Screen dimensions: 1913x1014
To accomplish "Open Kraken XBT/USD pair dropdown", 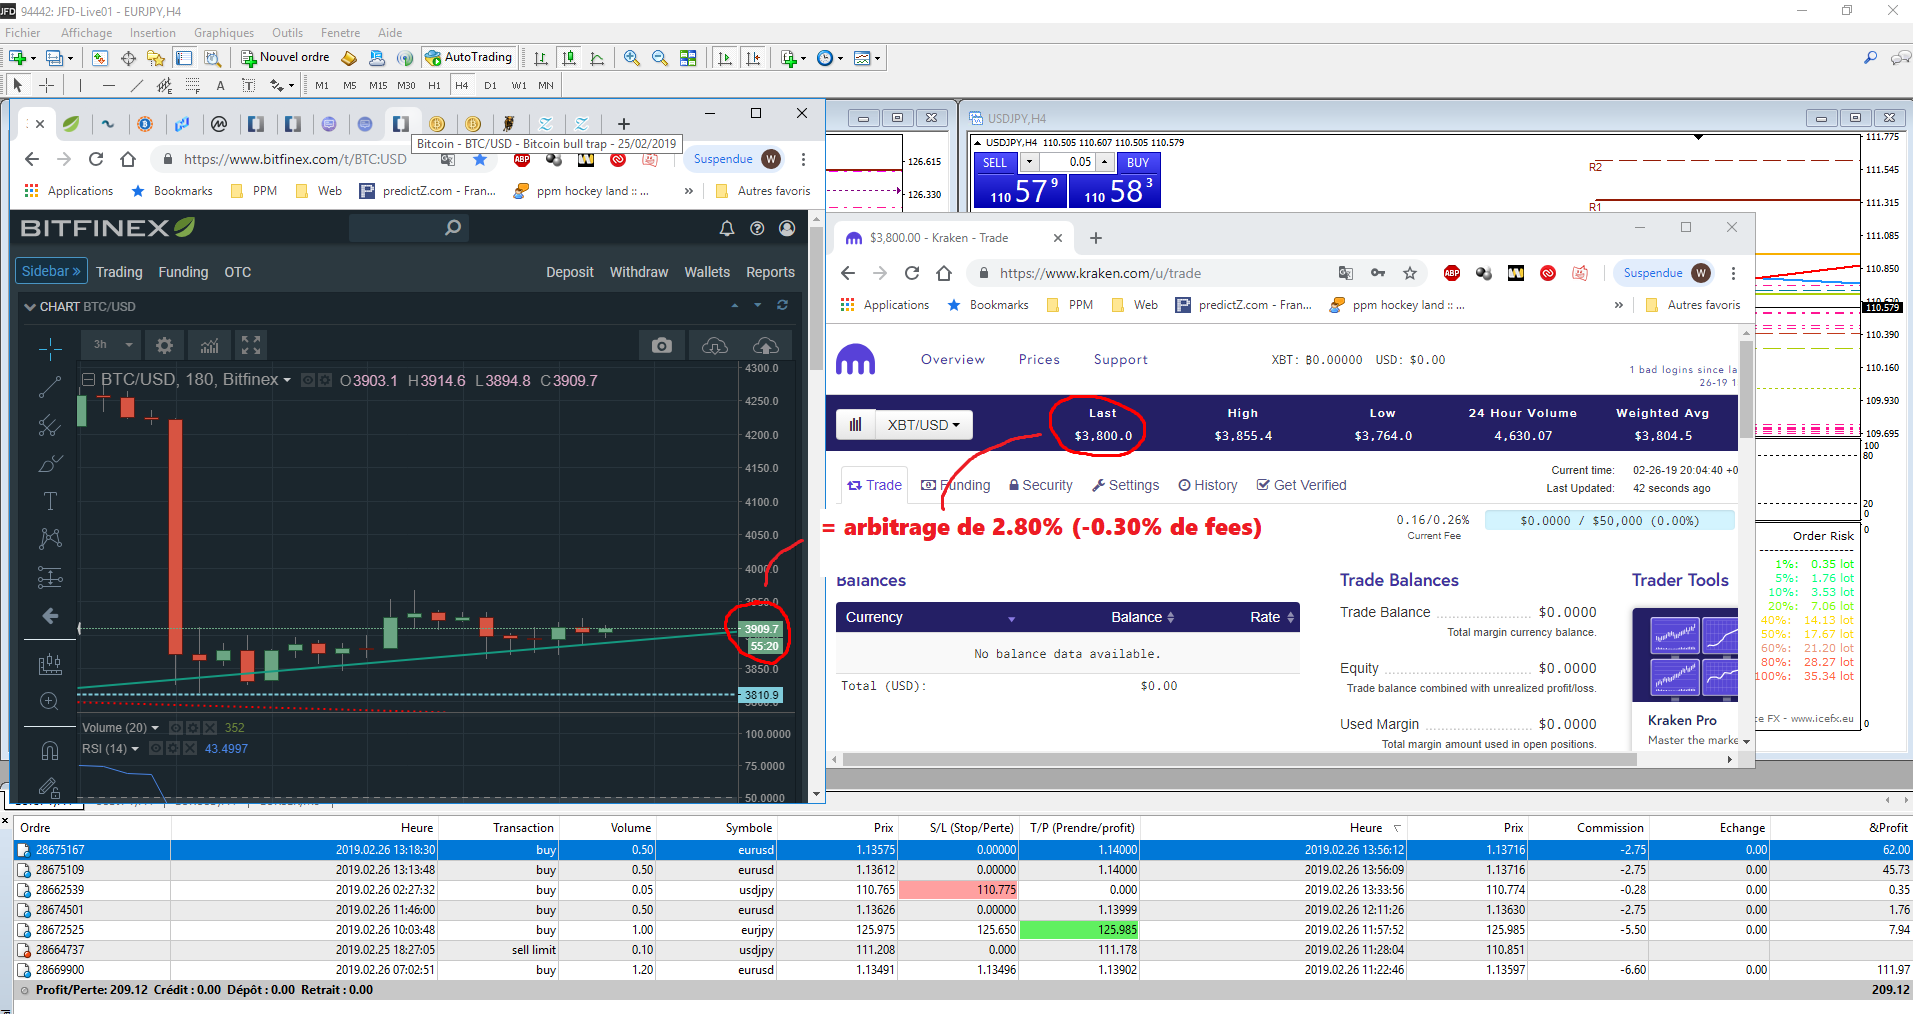I will point(923,425).
